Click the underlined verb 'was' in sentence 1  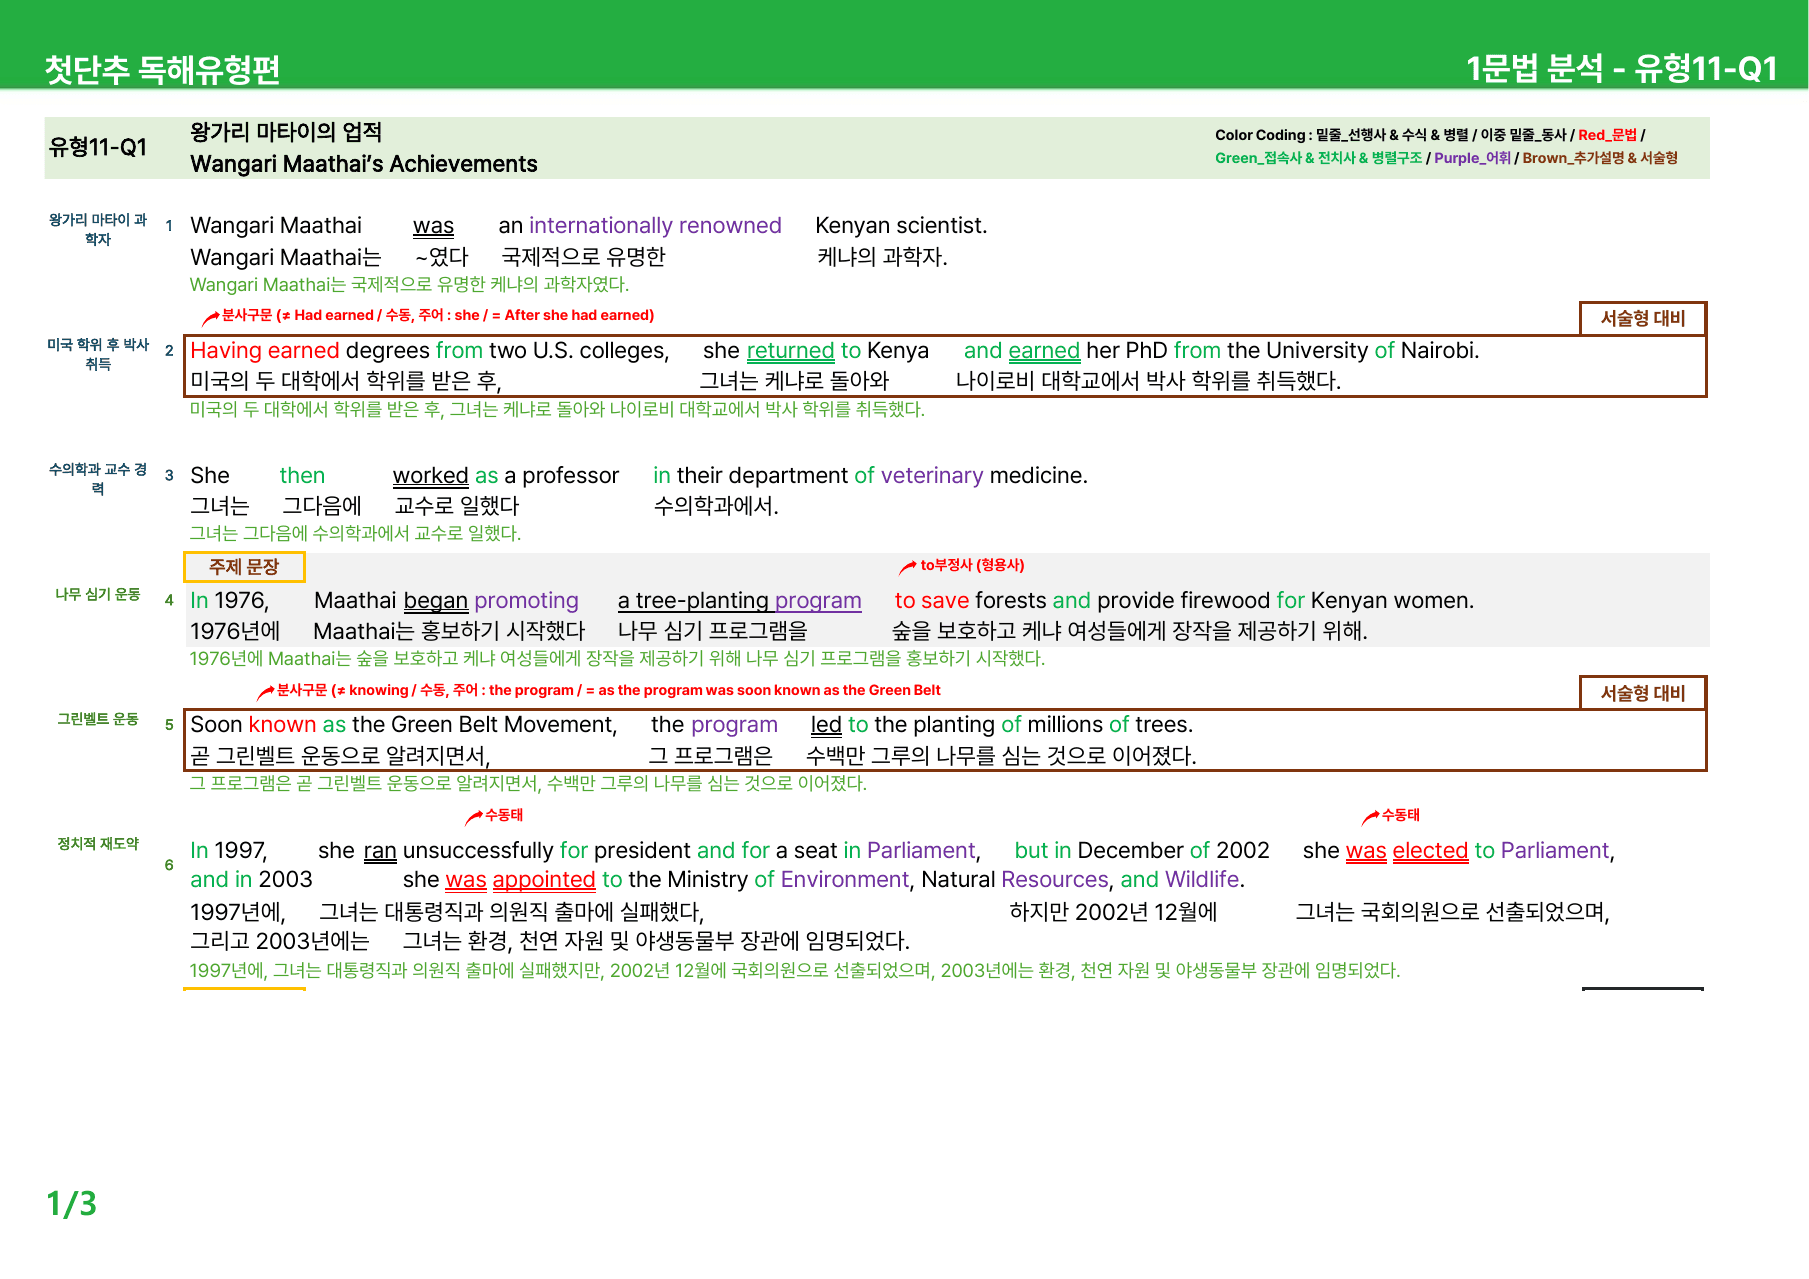tap(433, 226)
